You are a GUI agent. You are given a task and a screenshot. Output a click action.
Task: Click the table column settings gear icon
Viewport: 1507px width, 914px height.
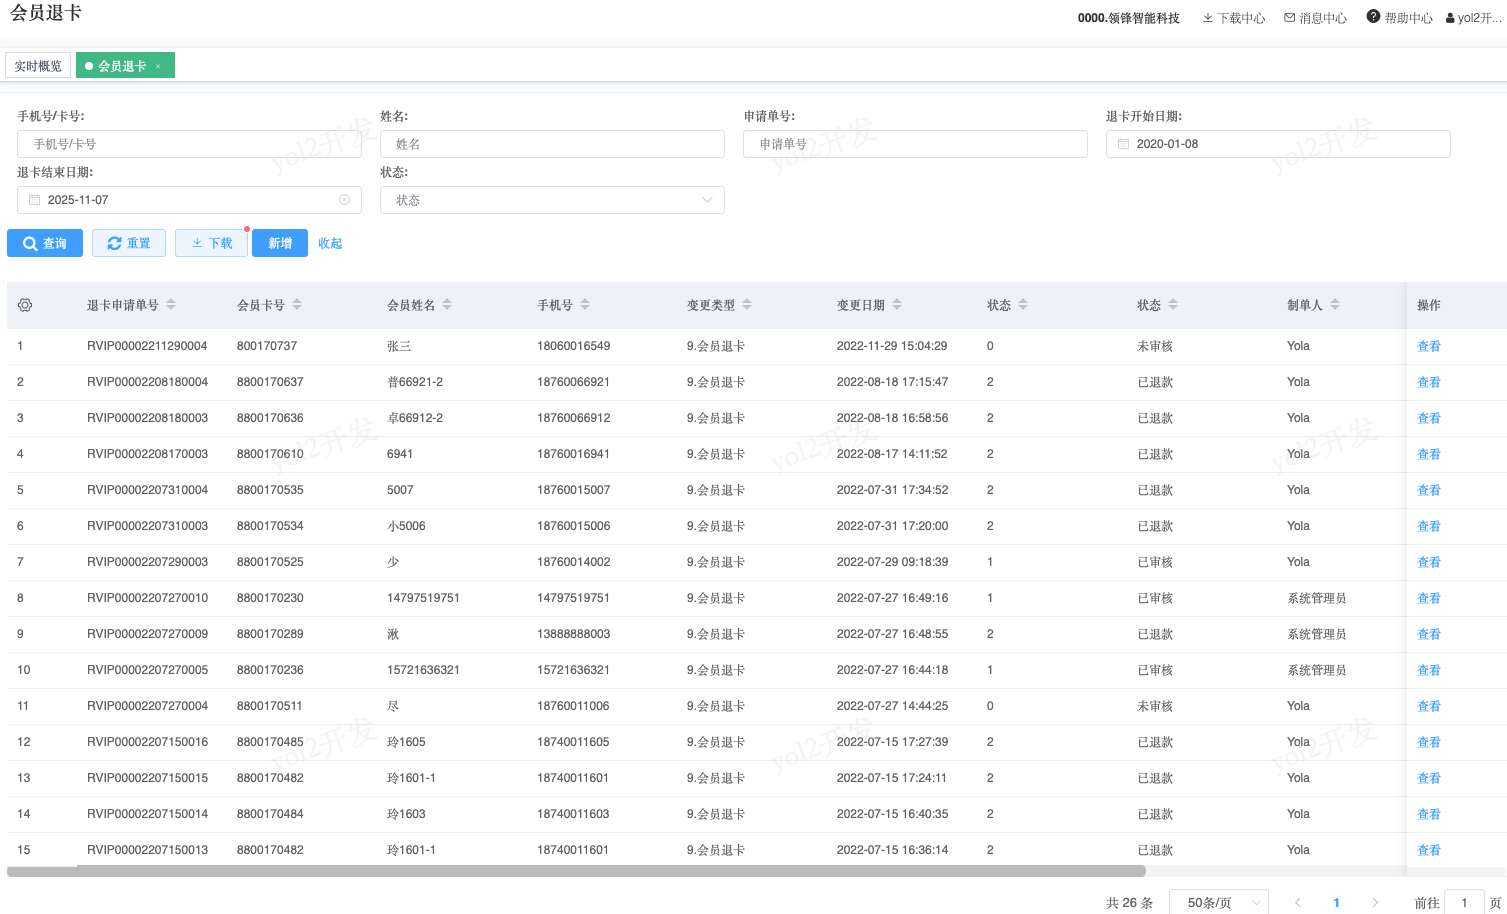coord(25,305)
